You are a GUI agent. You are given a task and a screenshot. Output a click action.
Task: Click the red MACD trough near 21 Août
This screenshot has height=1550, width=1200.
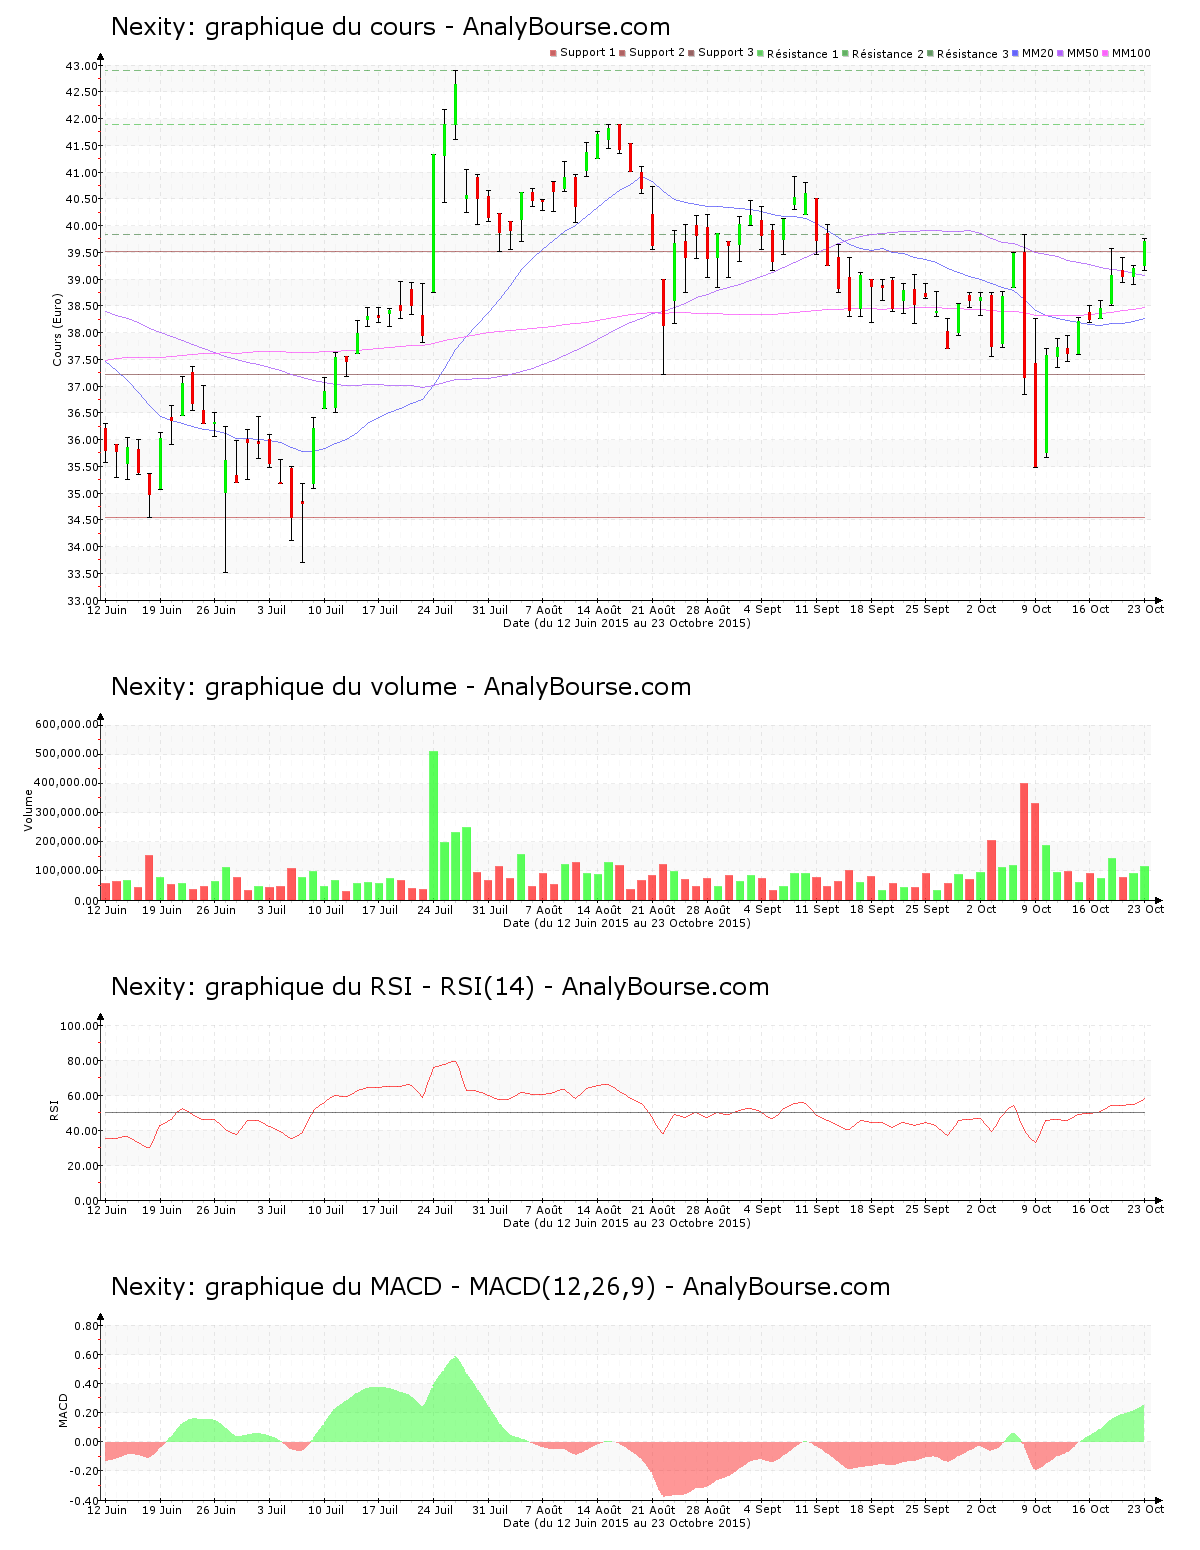coord(668,1470)
